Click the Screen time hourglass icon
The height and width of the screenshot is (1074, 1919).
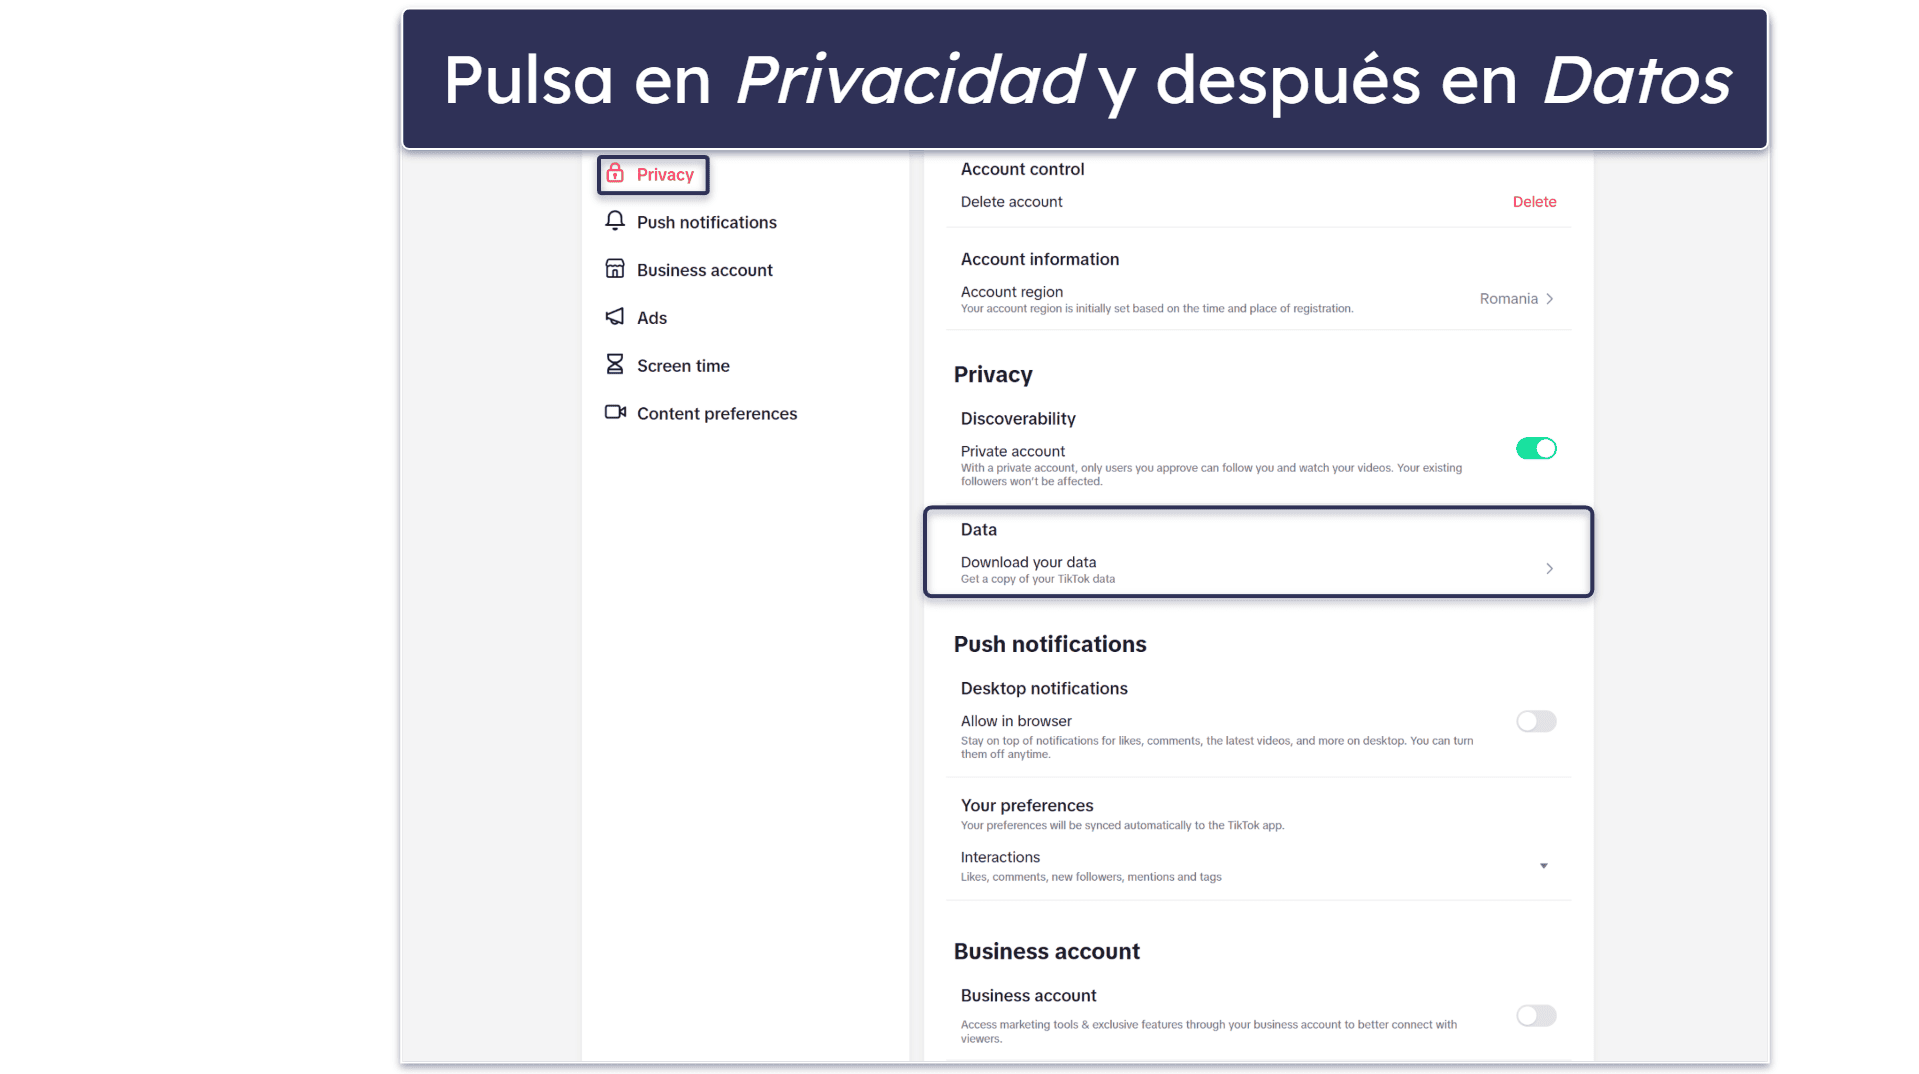(615, 365)
